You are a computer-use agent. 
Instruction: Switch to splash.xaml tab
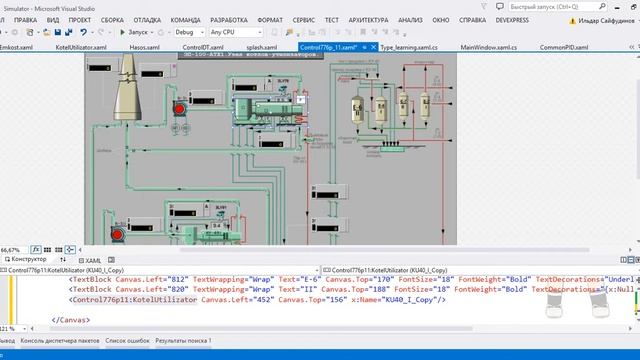pos(262,47)
